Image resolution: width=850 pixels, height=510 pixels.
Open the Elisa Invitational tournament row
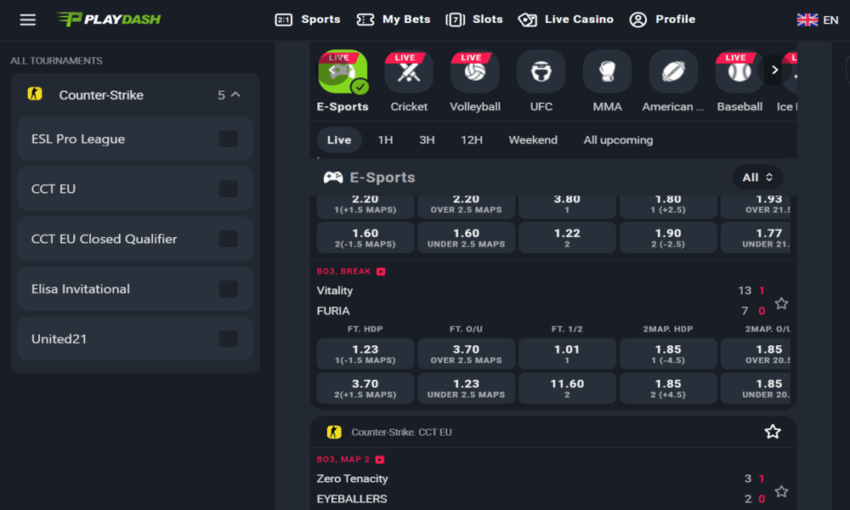[x=135, y=289]
